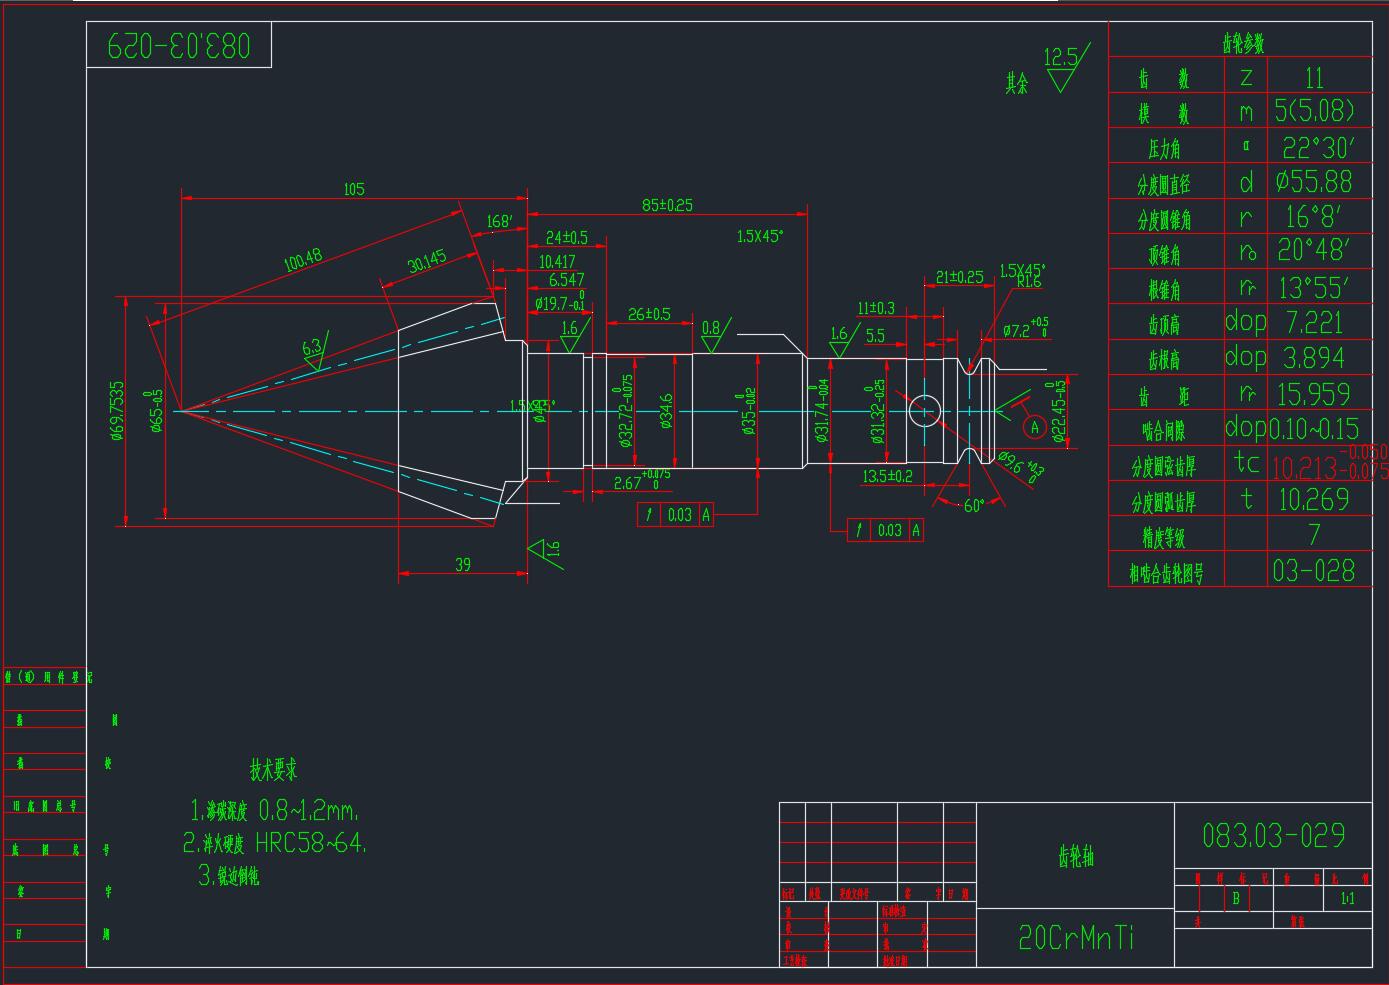
Task: Click the Ø69.7535 diameter dimension
Action: pyautogui.click(x=118, y=410)
